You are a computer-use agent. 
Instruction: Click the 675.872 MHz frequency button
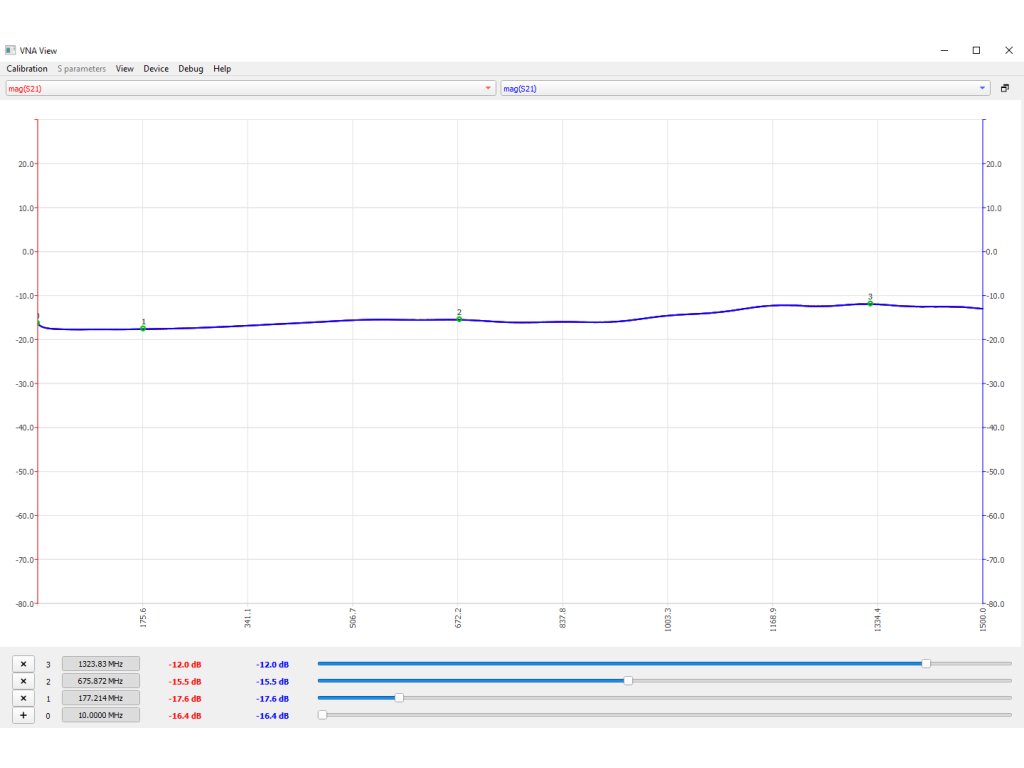(x=101, y=681)
